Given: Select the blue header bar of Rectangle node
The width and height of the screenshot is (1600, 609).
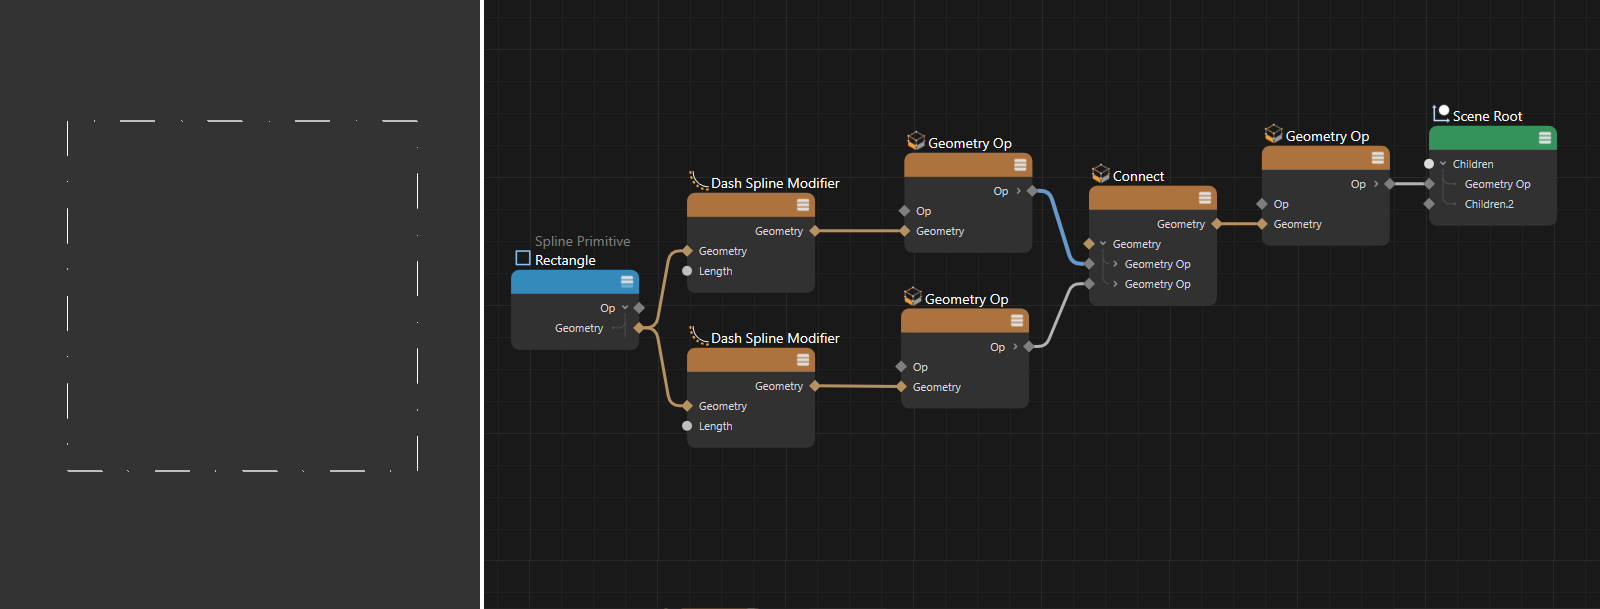Looking at the screenshot, I should (x=575, y=282).
